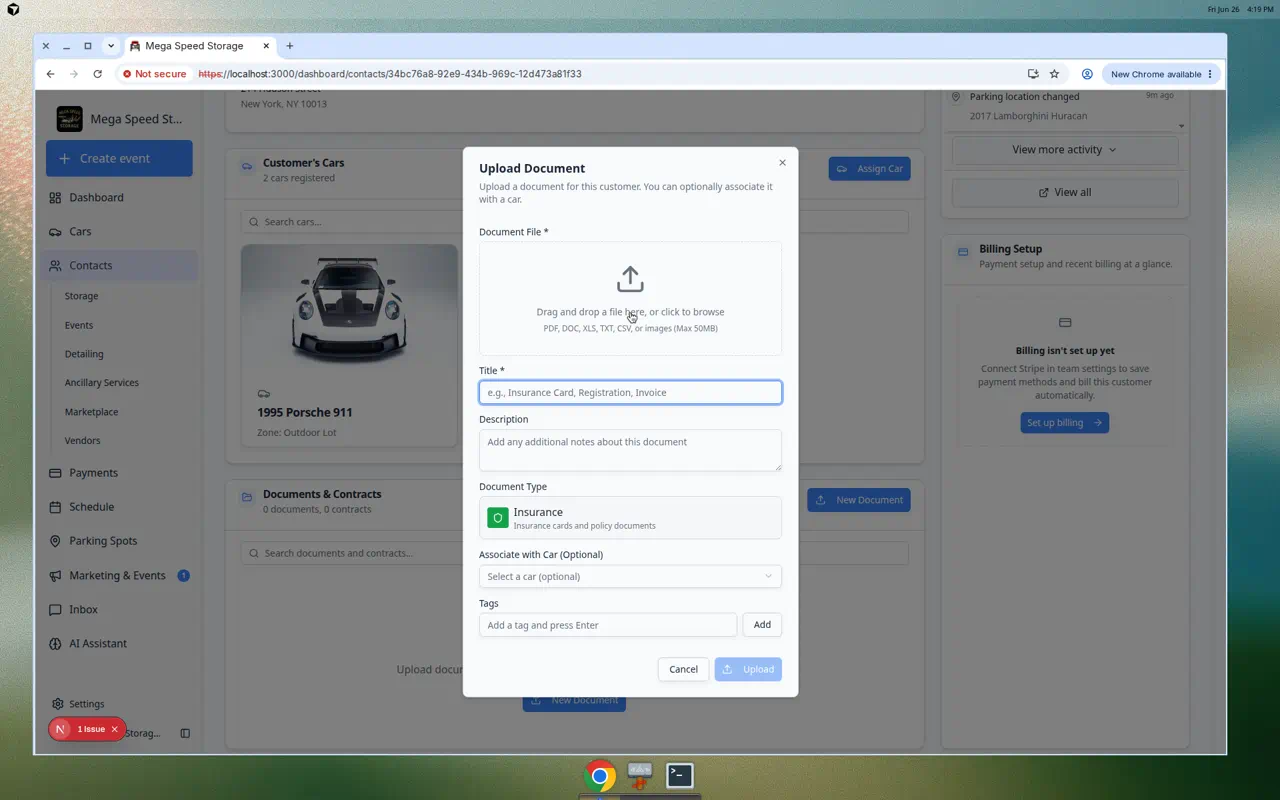Click the Create event button
Image resolution: width=1280 pixels, height=800 pixels.
119,158
